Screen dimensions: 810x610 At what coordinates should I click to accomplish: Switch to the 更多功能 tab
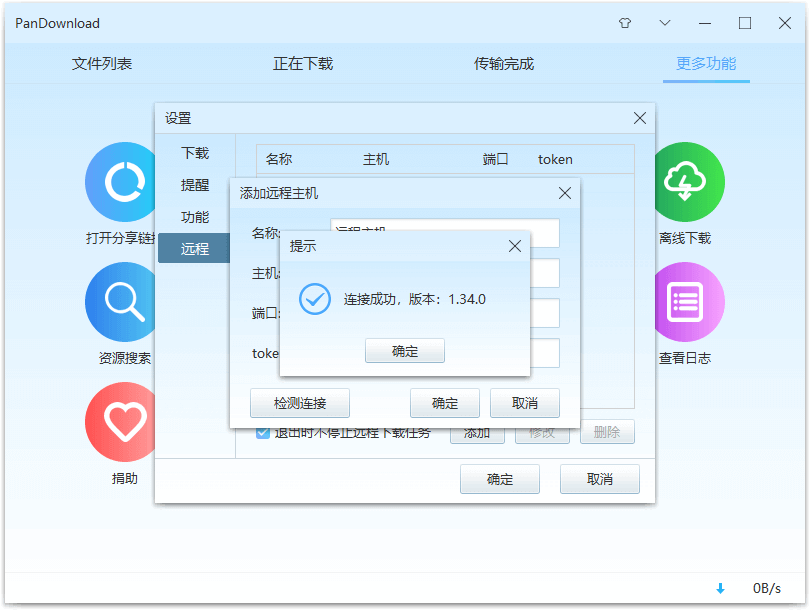click(706, 64)
